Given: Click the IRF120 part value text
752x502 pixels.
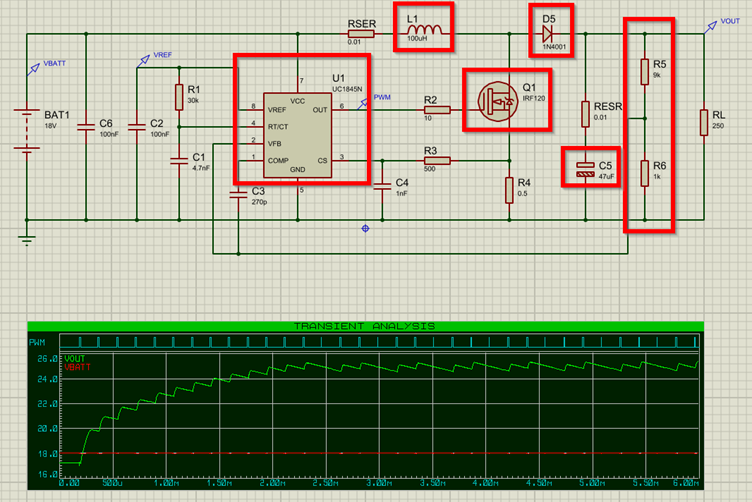Looking at the screenshot, I should (533, 98).
